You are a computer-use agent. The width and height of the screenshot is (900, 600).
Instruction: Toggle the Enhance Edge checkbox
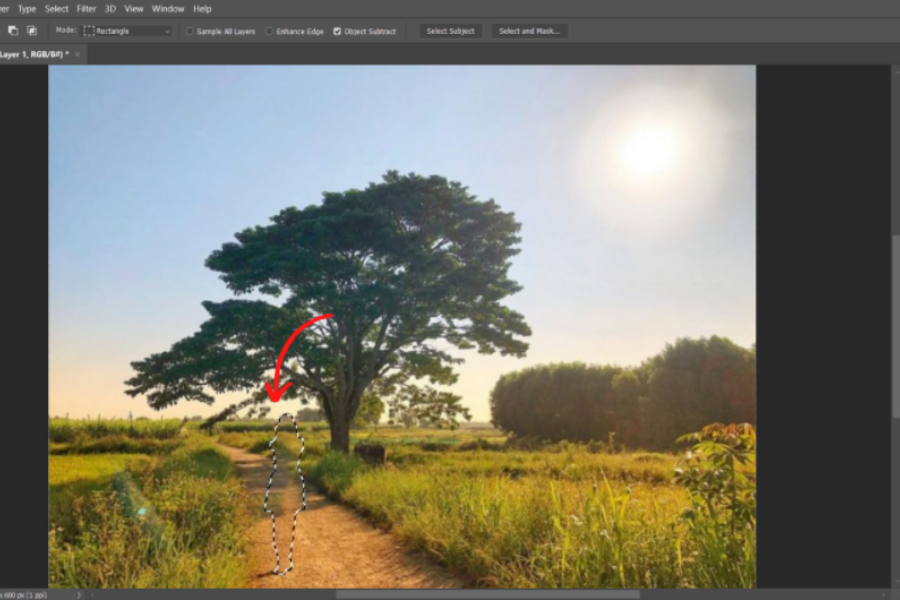(270, 31)
